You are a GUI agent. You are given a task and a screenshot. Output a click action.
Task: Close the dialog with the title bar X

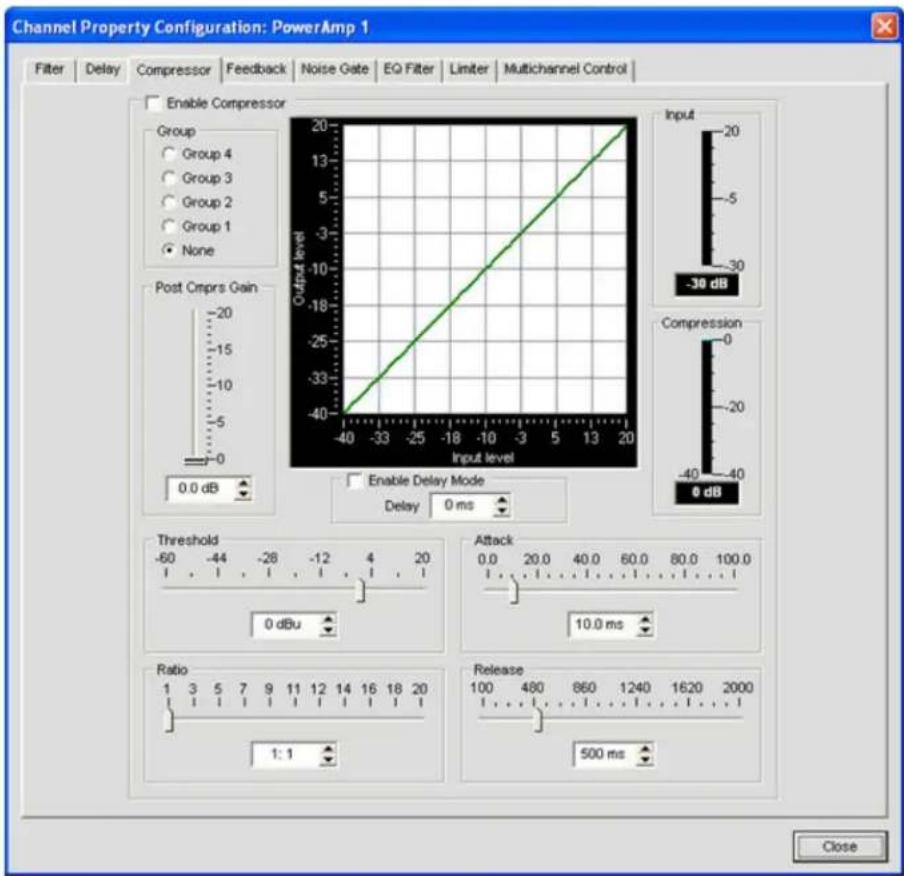click(x=884, y=27)
